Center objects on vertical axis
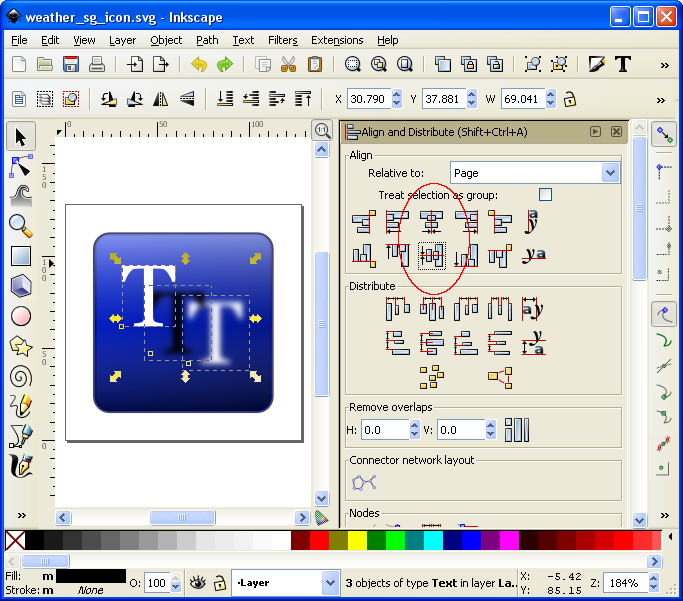 (x=431, y=221)
